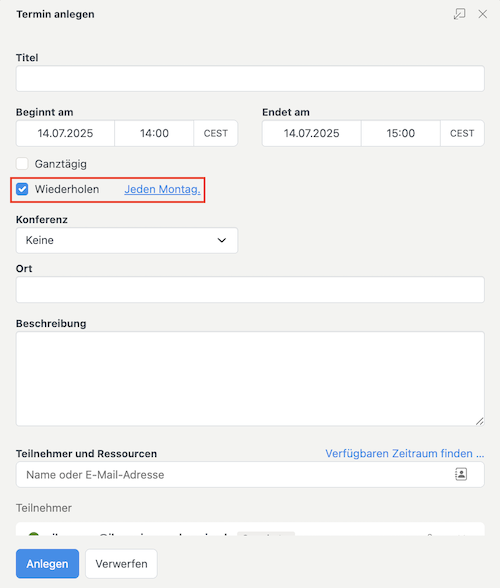Click the end timezone CEST button
The height and width of the screenshot is (588, 500).
(x=462, y=133)
